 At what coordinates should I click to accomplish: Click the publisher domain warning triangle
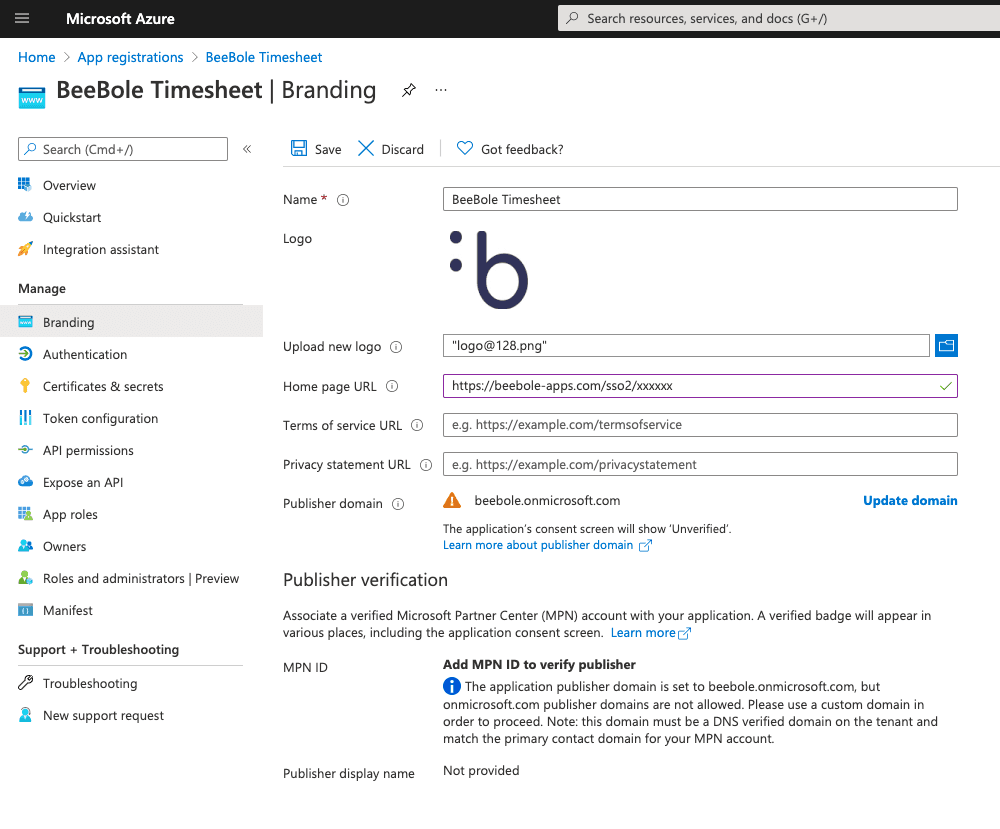coord(452,500)
